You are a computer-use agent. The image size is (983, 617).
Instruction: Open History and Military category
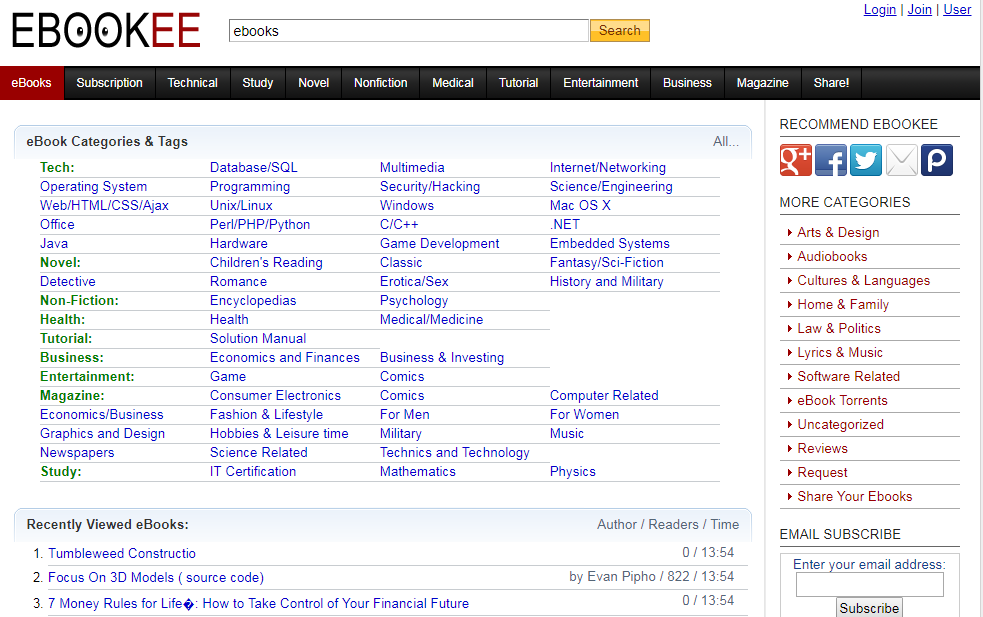coord(606,282)
